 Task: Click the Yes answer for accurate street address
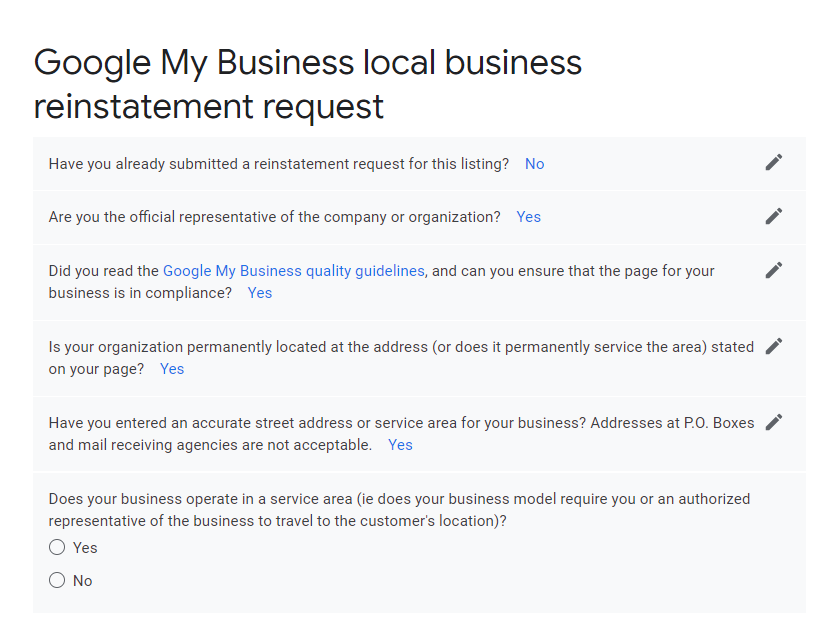point(400,444)
